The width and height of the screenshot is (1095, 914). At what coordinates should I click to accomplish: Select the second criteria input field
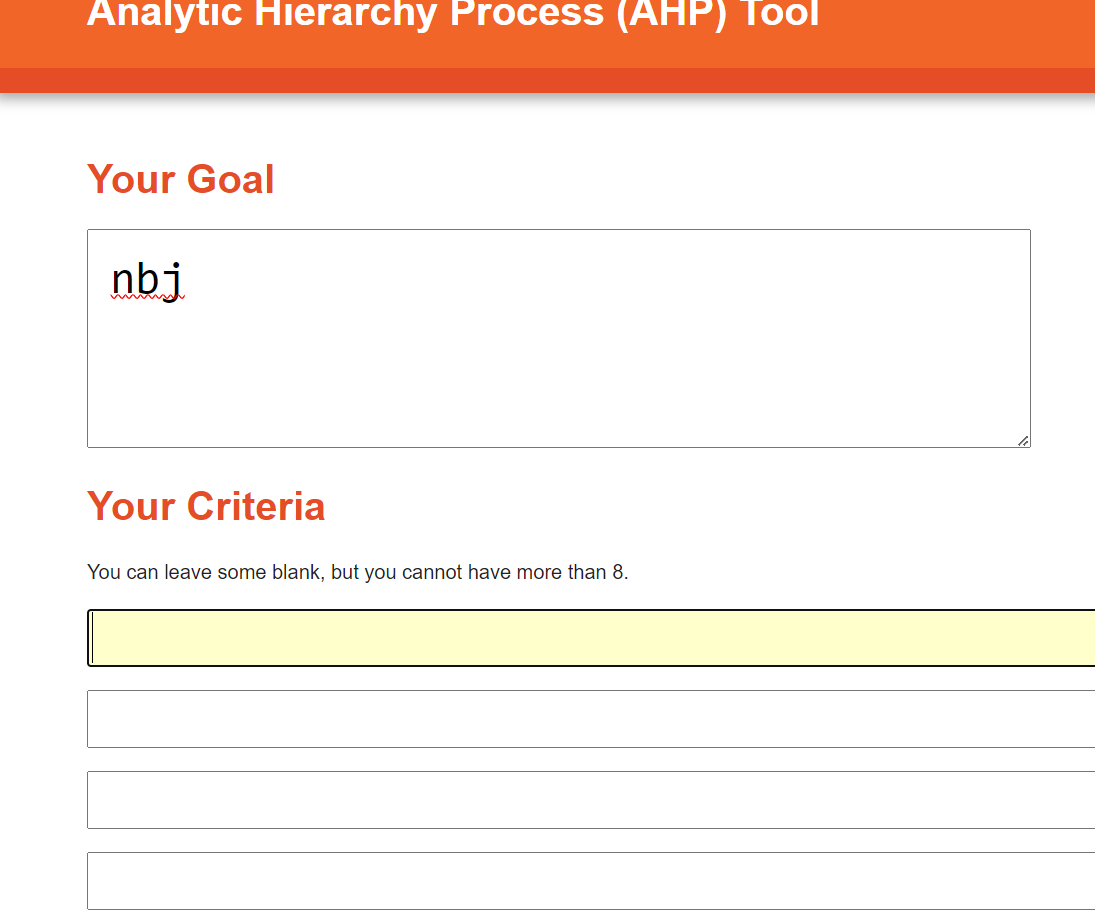pos(591,718)
